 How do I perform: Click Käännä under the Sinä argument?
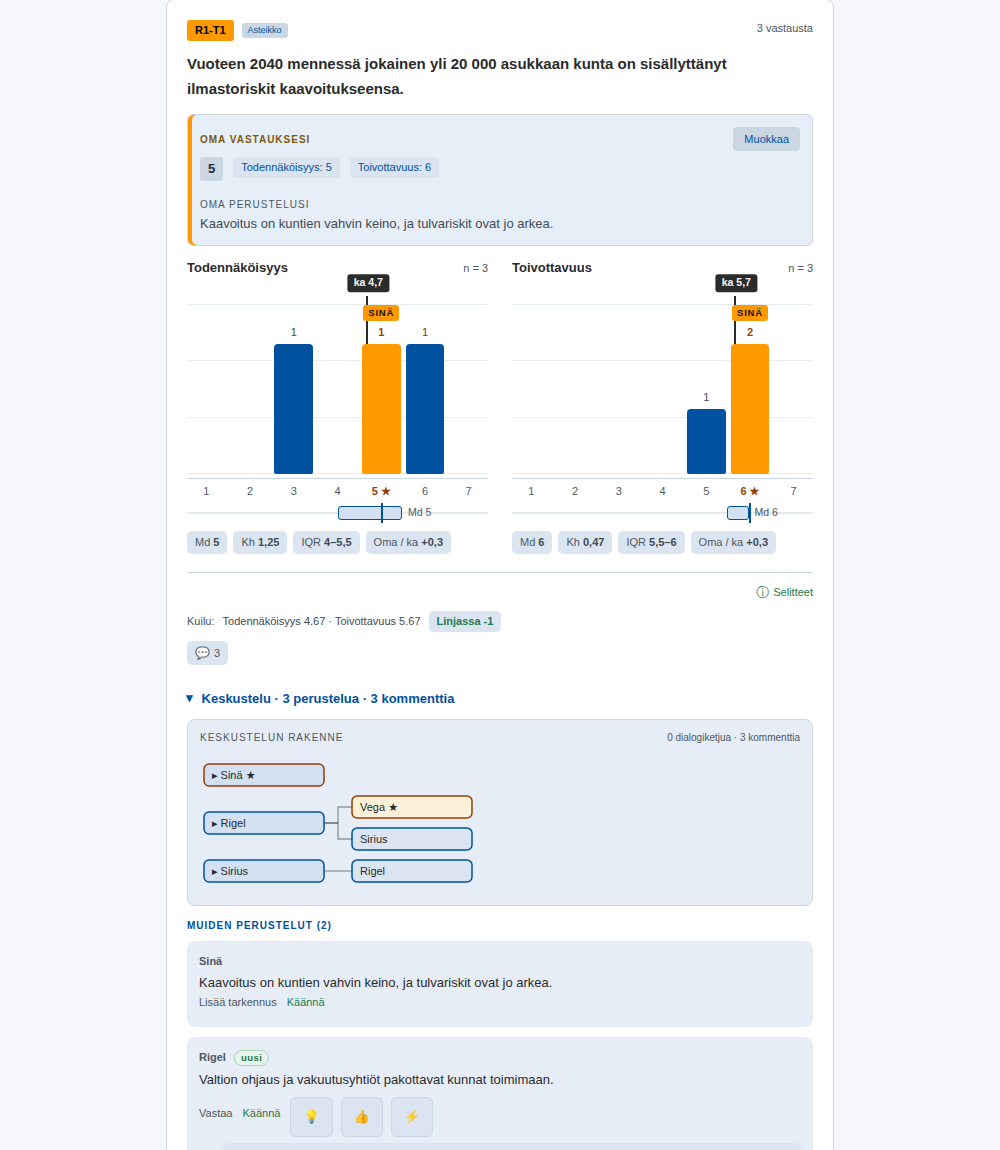point(305,1003)
